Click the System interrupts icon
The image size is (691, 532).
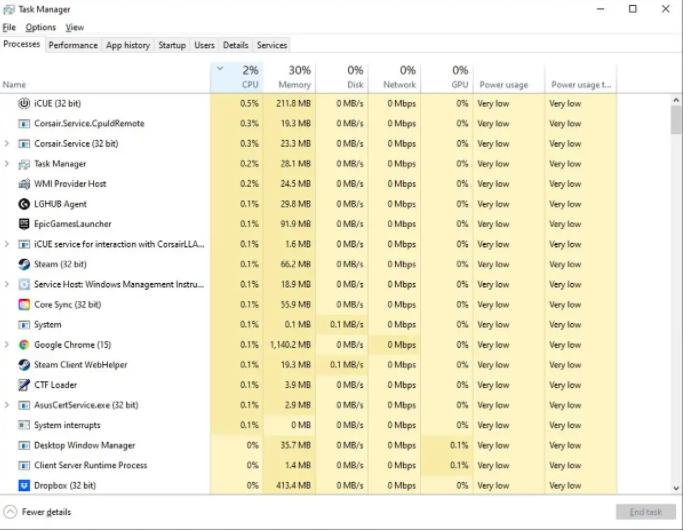pos(24,425)
